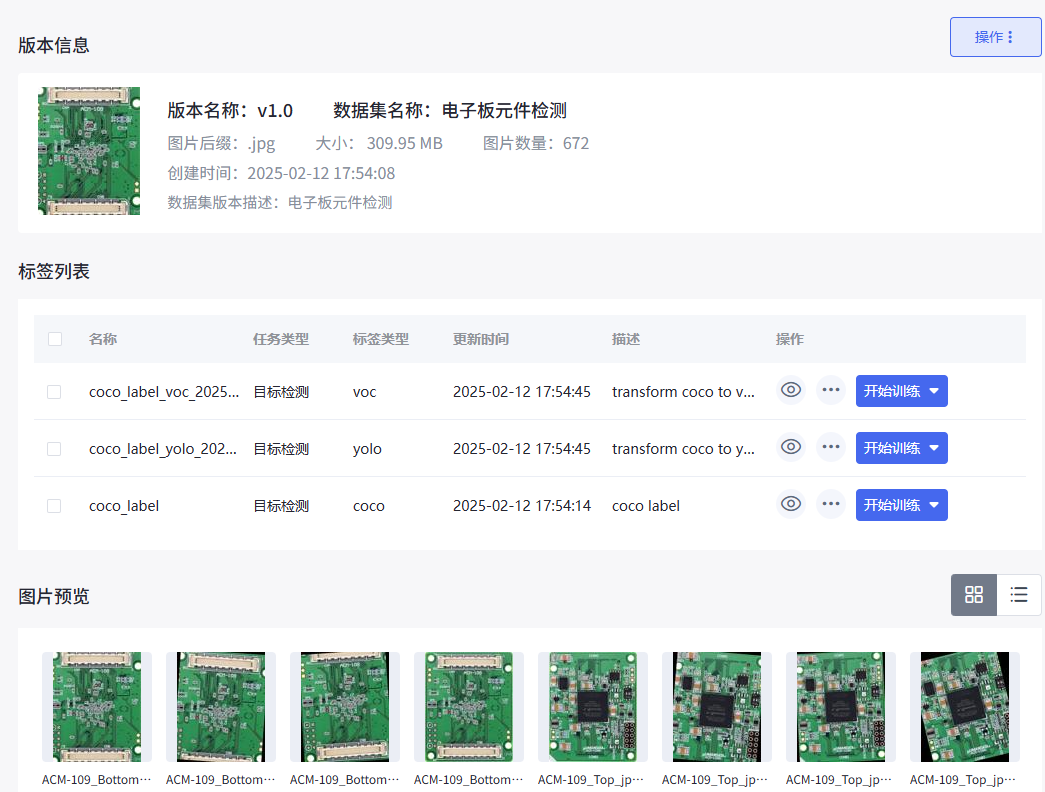The height and width of the screenshot is (792, 1045).
Task: Click the 开始训练 button on the coco_label row
Action: pyautogui.click(x=890, y=504)
